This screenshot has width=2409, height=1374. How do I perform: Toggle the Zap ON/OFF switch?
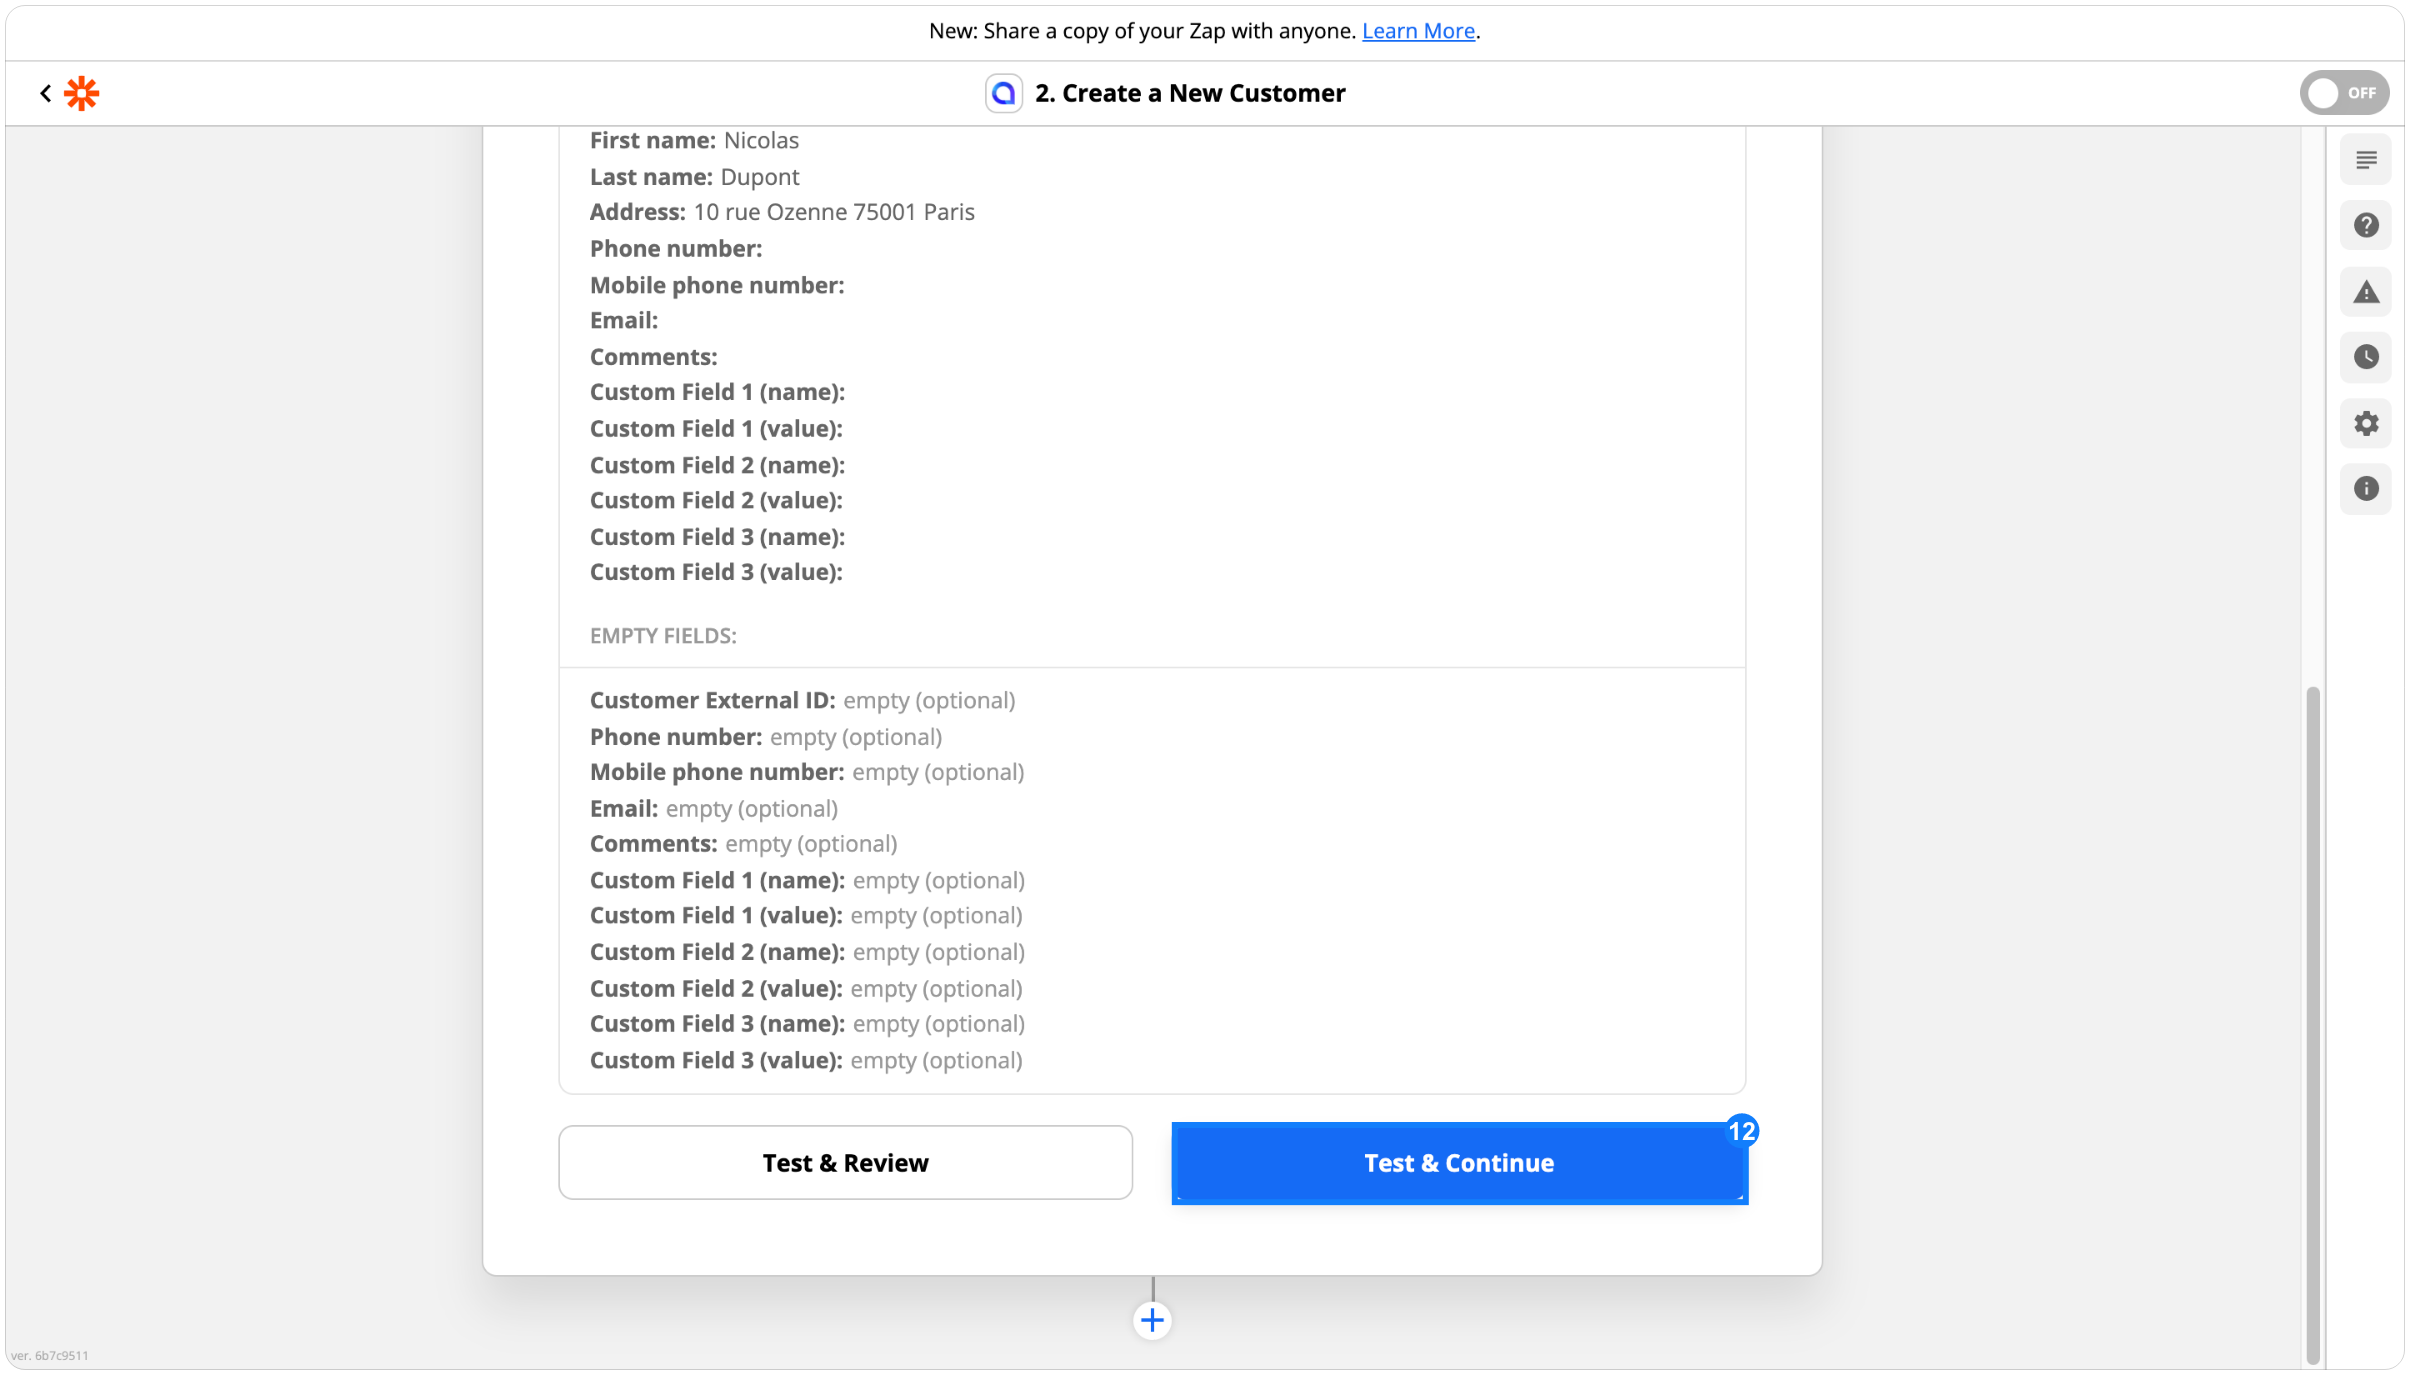point(2343,93)
